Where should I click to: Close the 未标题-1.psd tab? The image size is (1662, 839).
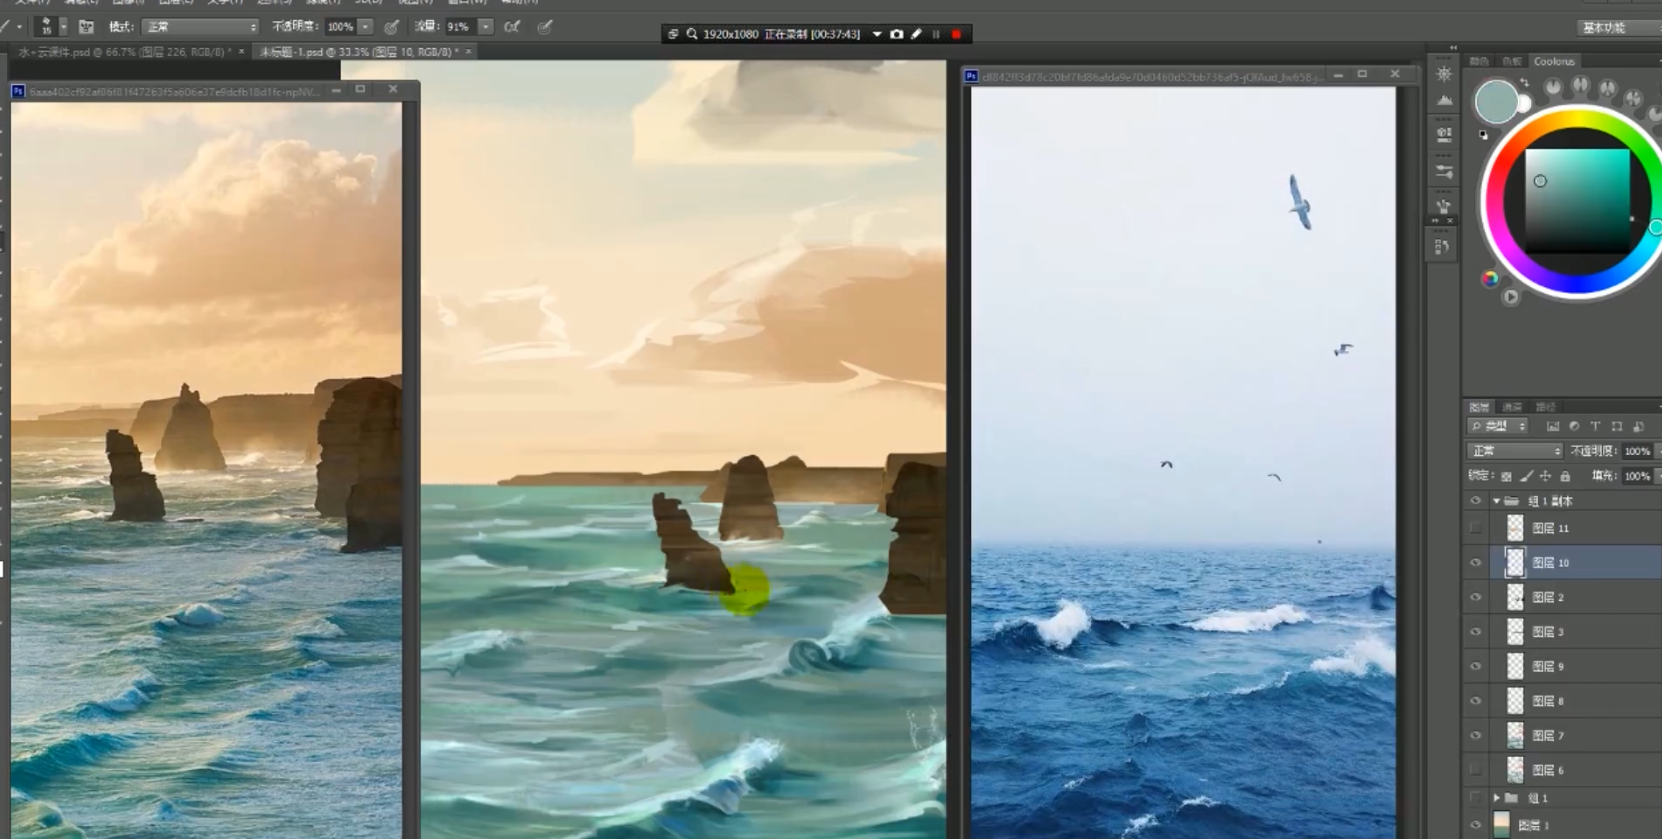(x=468, y=51)
